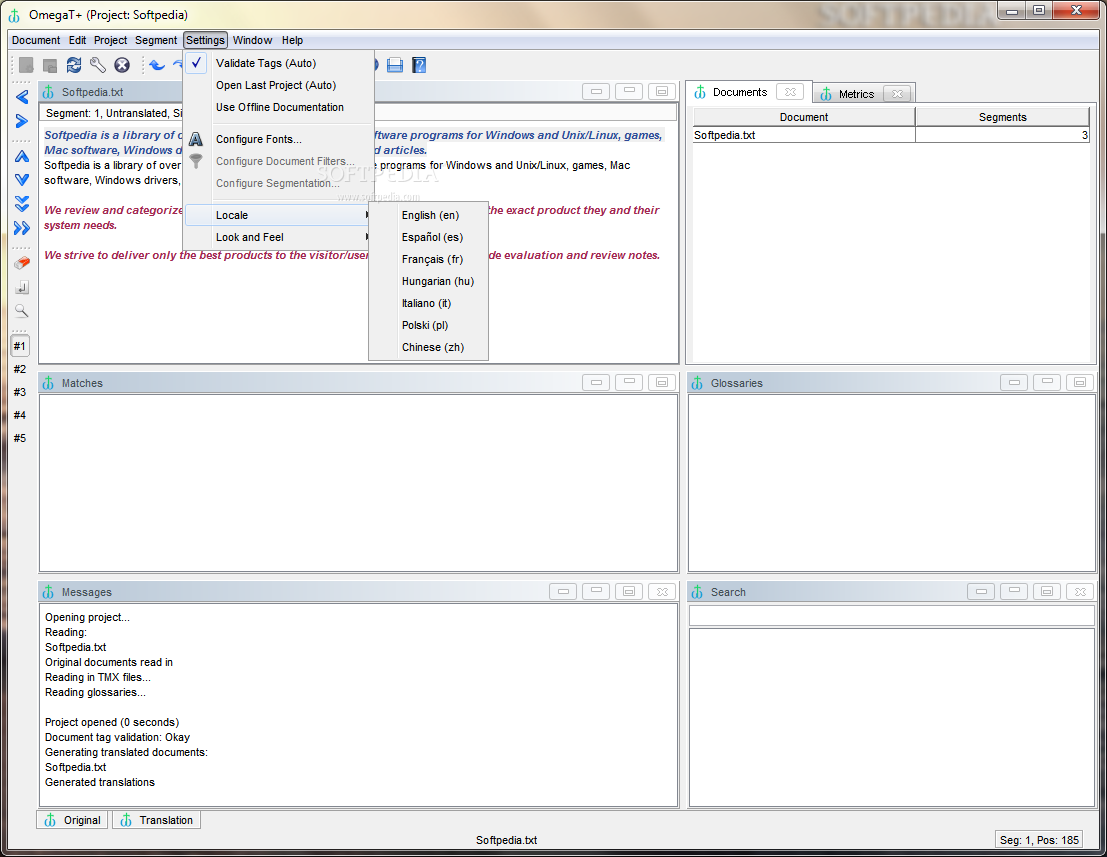Choose Italiano (it) locale
This screenshot has height=857, width=1107.
coord(429,303)
